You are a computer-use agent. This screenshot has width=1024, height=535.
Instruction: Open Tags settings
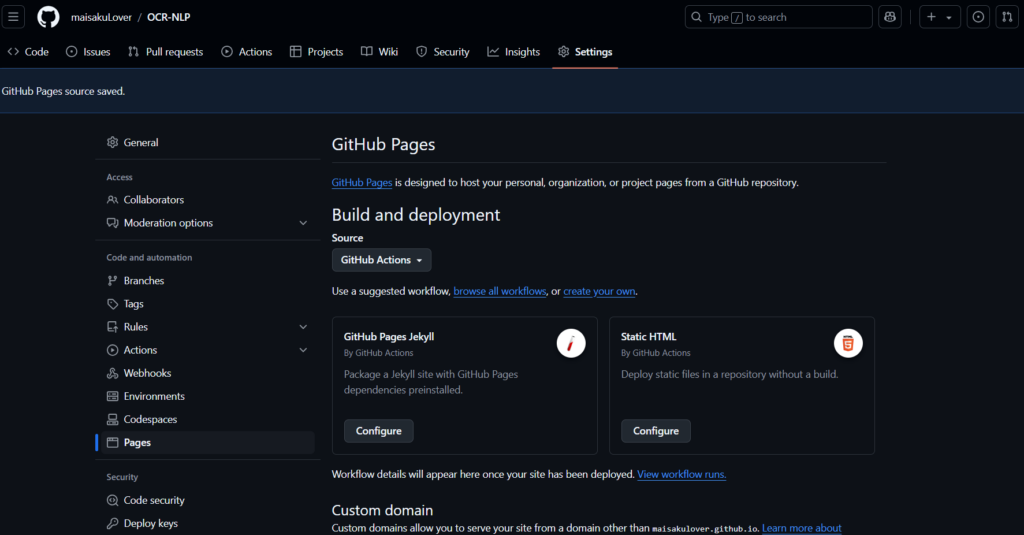pos(208,304)
